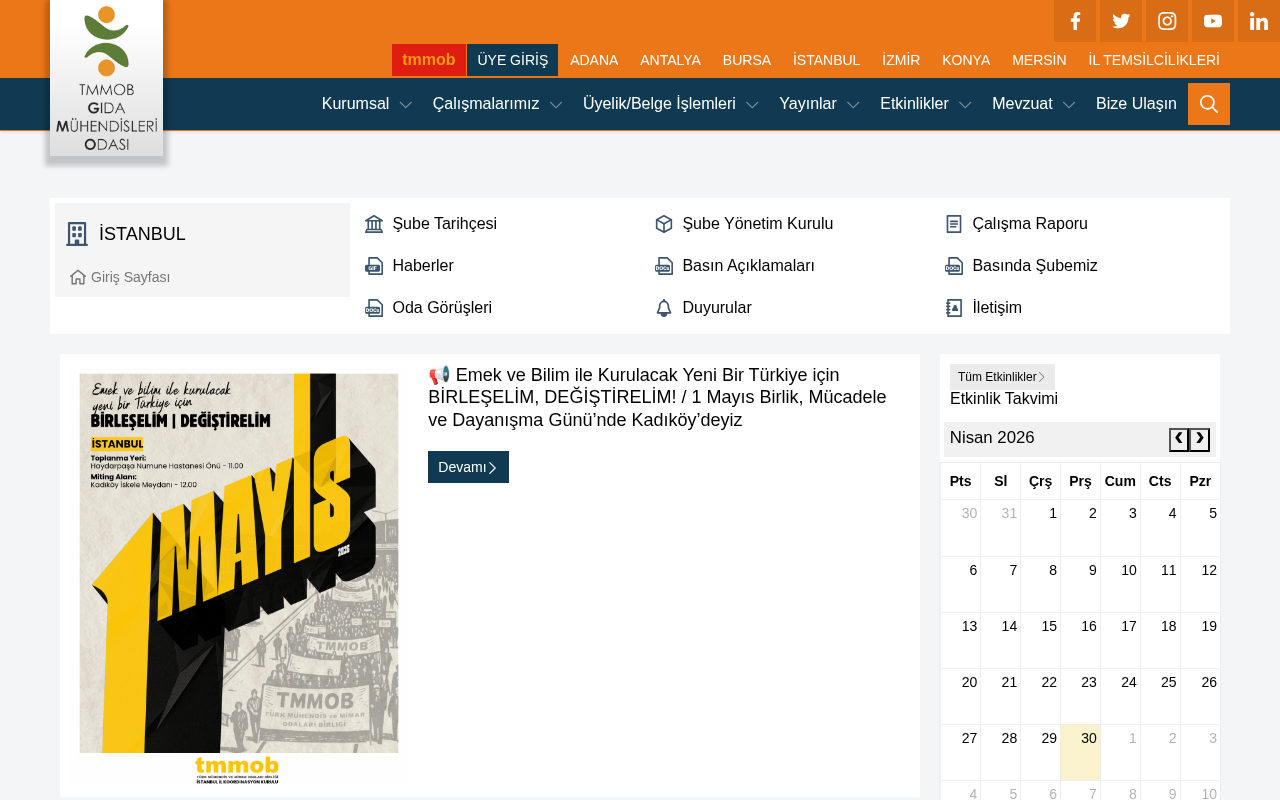Click the ÜYE GİRİŞ button

(513, 60)
